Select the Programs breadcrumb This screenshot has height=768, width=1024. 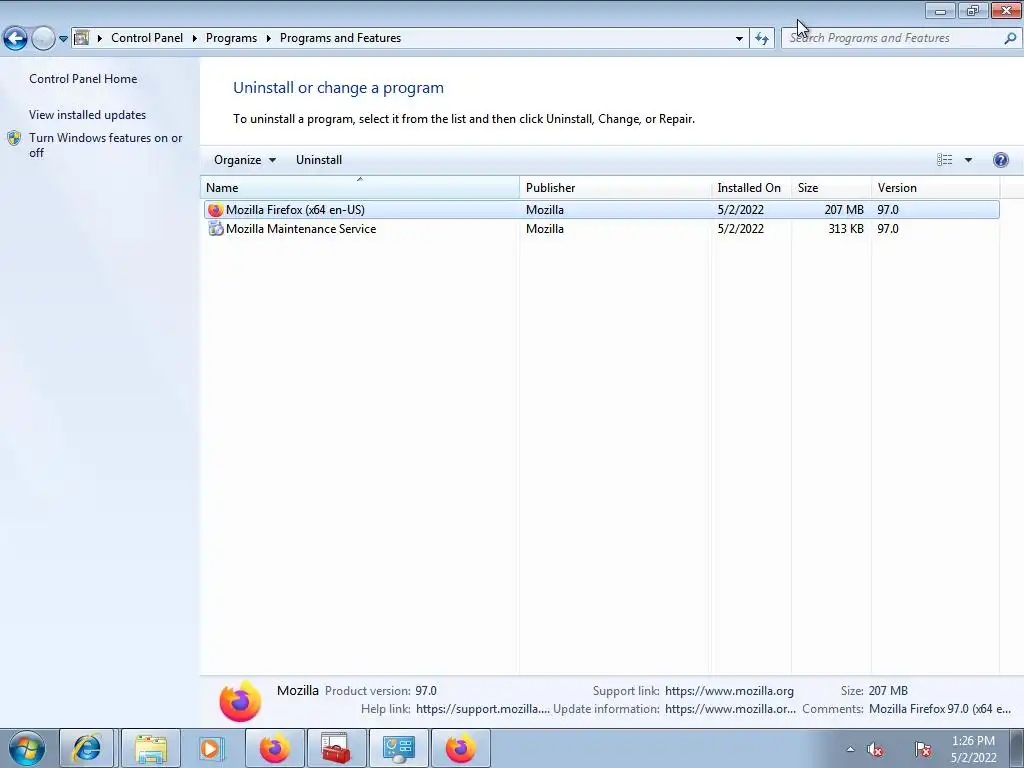coord(231,38)
